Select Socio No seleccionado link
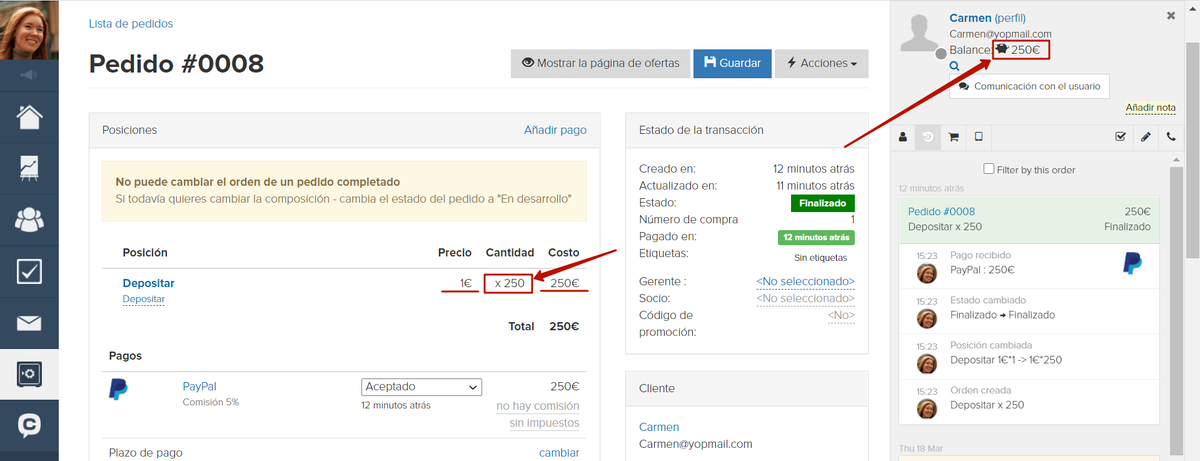 (x=806, y=298)
